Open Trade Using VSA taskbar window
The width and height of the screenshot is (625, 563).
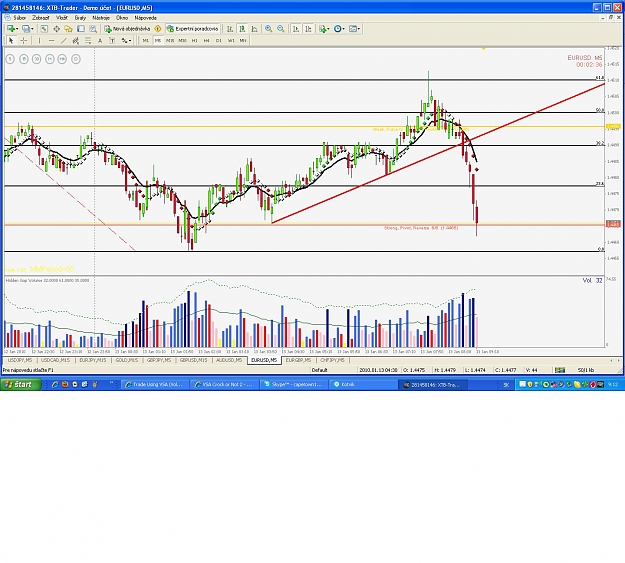[x=154, y=384]
